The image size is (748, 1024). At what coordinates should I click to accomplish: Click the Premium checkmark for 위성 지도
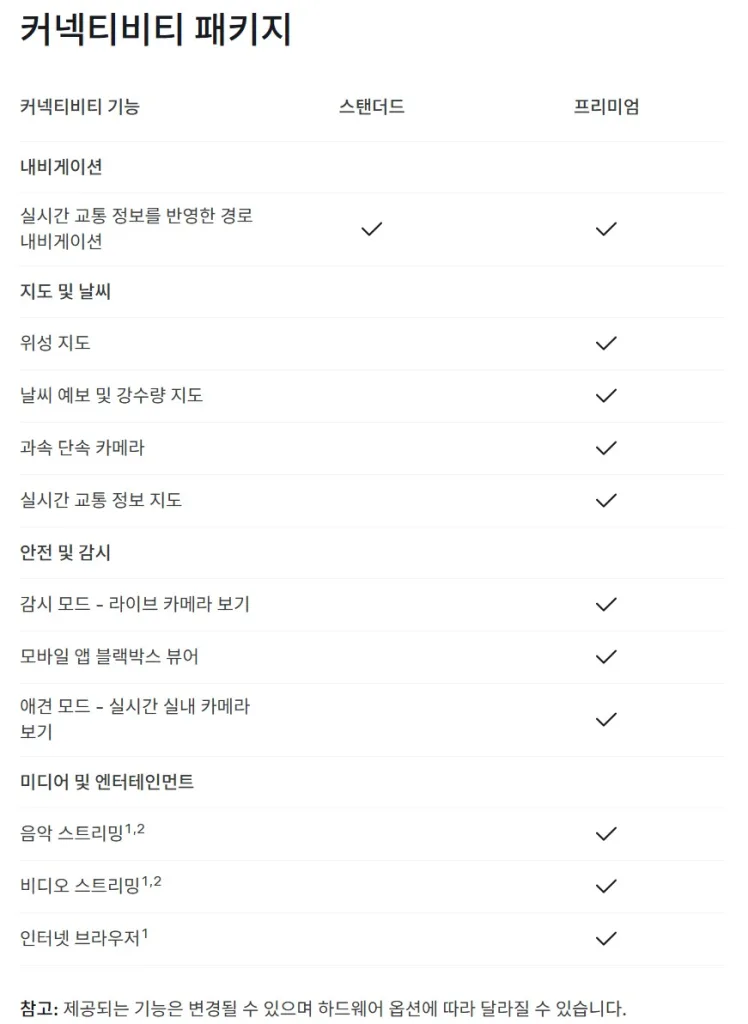[606, 343]
